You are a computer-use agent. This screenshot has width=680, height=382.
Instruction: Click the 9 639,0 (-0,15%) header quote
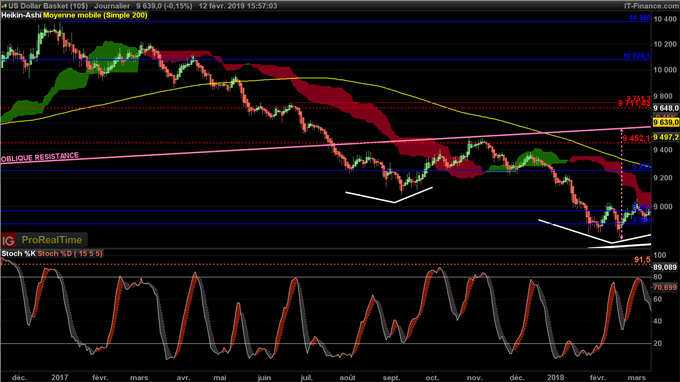pyautogui.click(x=164, y=6)
